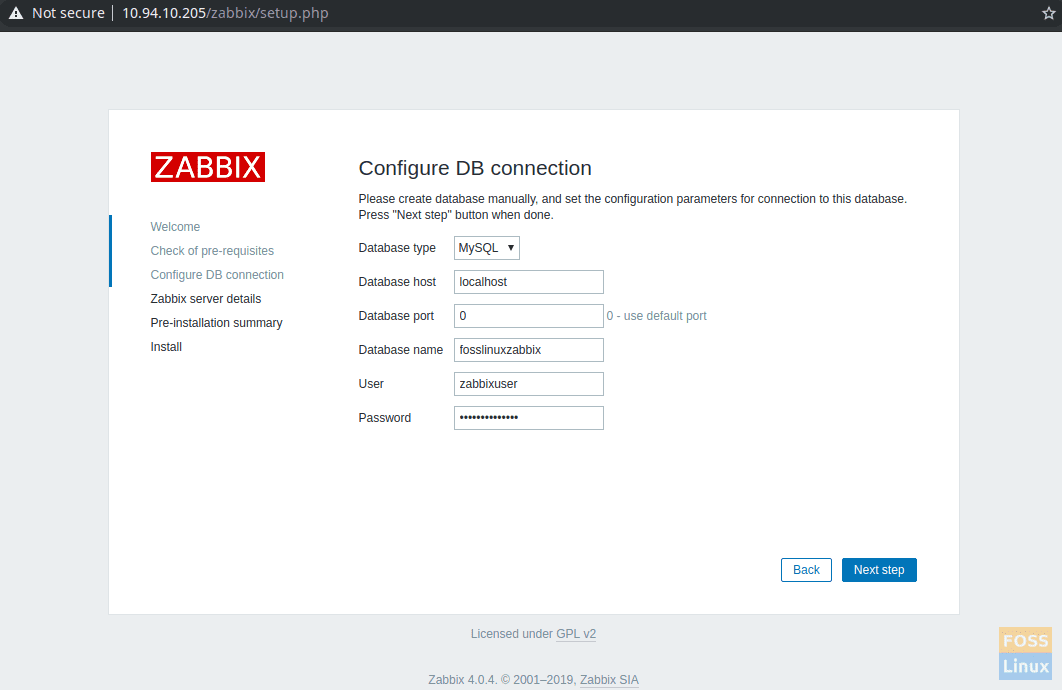Click the User input field
1062x690 pixels.
pyautogui.click(x=528, y=384)
